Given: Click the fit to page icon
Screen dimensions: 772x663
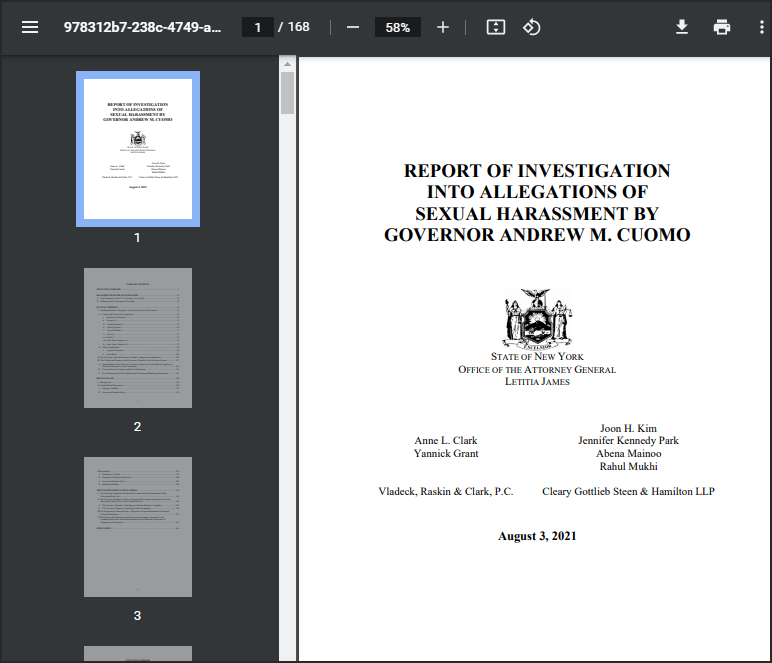Looking at the screenshot, I should pos(496,27).
